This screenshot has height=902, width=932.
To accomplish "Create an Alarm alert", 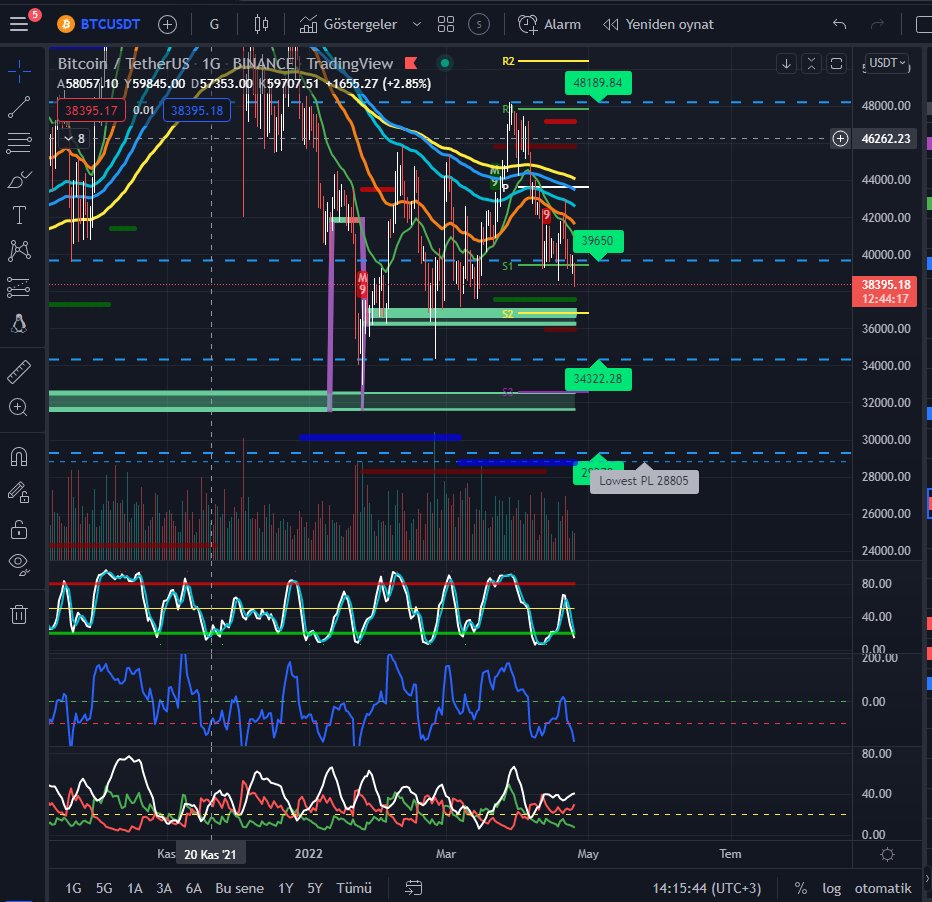I will tap(549, 24).
